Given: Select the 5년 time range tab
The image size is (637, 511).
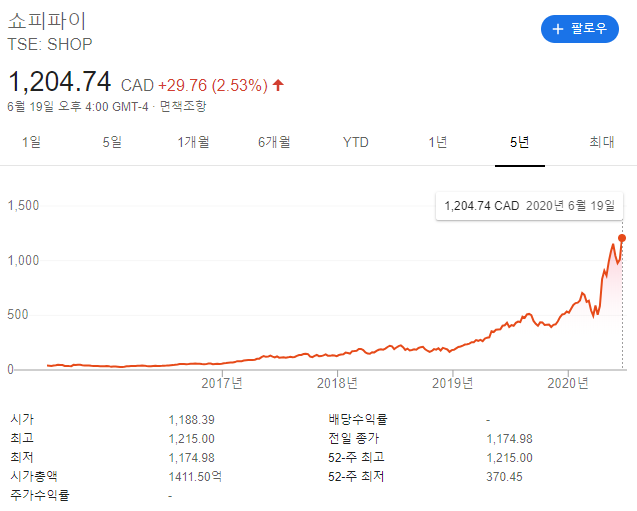Looking at the screenshot, I should point(520,142).
